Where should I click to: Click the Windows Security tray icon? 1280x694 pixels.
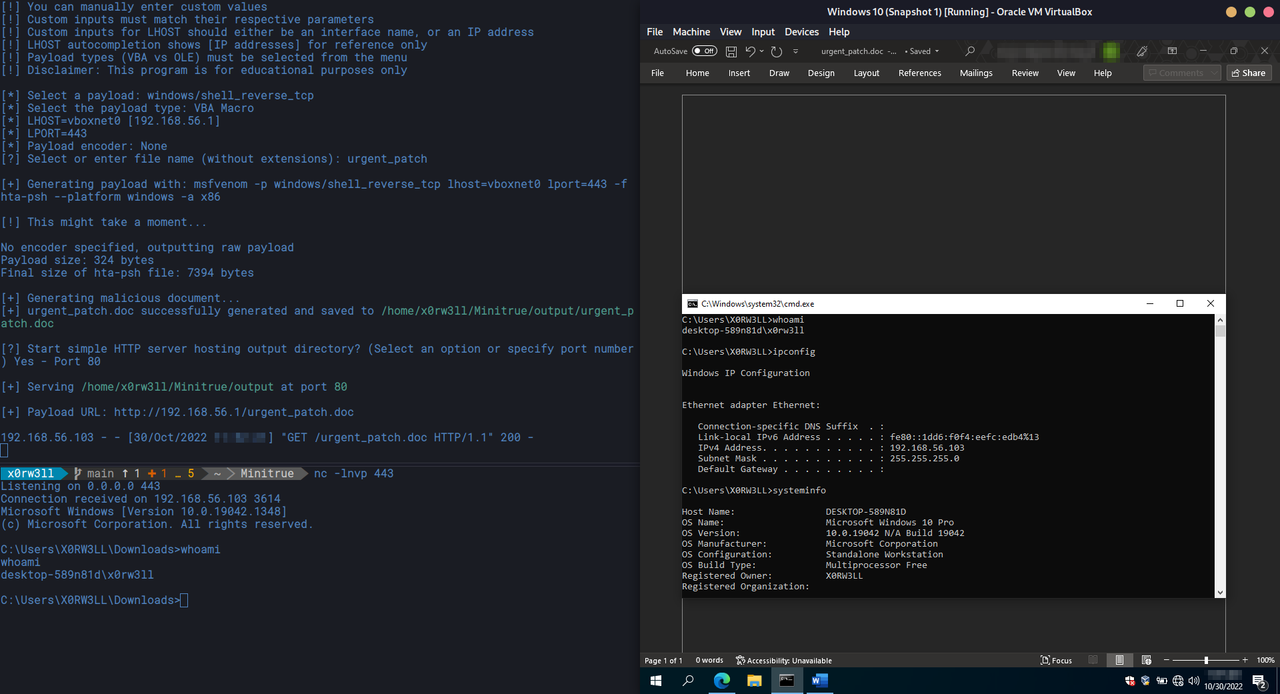[x=1130, y=681]
